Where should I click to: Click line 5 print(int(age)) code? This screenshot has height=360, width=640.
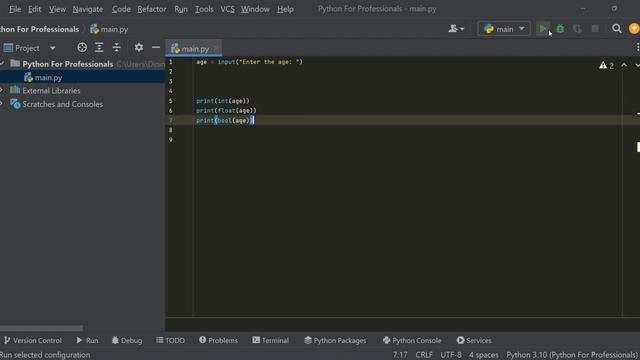tap(222, 101)
